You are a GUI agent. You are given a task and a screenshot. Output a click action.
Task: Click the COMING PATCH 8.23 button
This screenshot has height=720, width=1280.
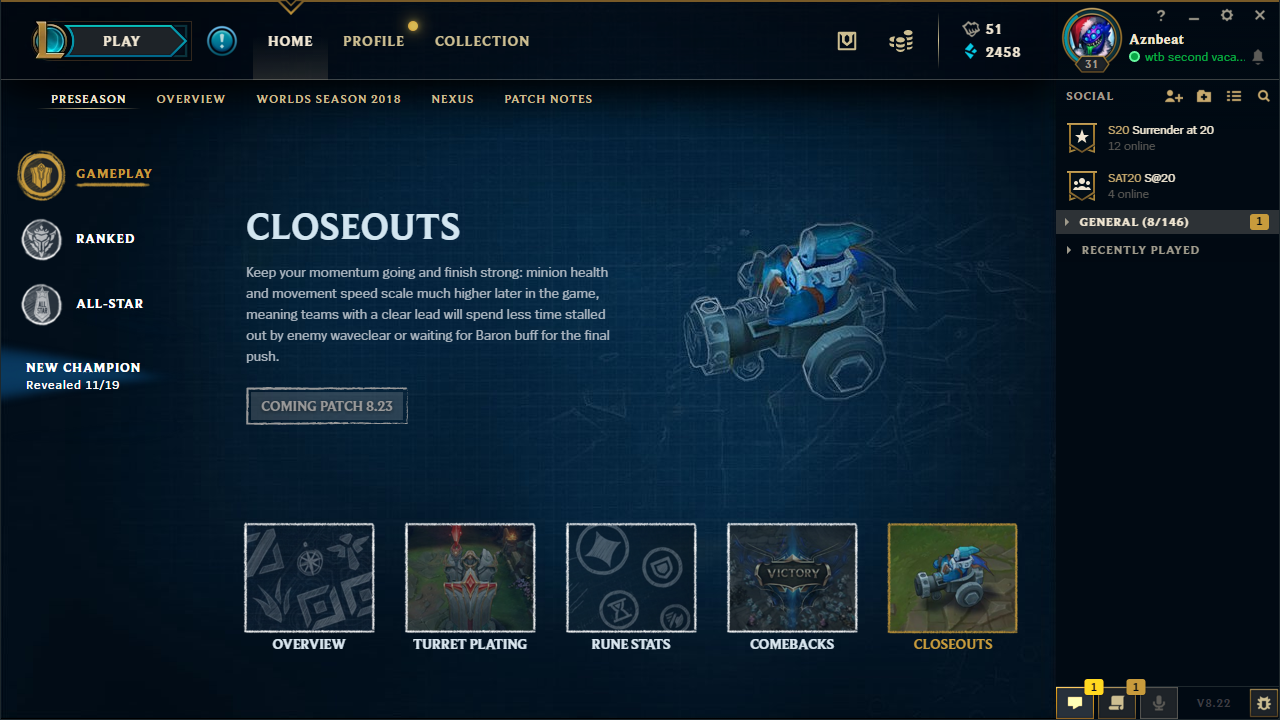click(327, 406)
